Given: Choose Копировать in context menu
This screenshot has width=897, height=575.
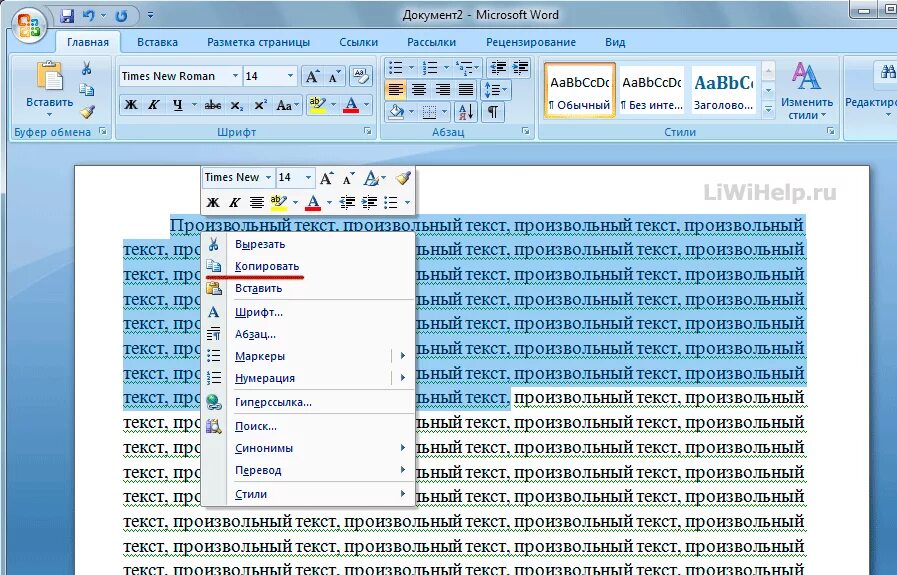Looking at the screenshot, I should click(x=308, y=267).
